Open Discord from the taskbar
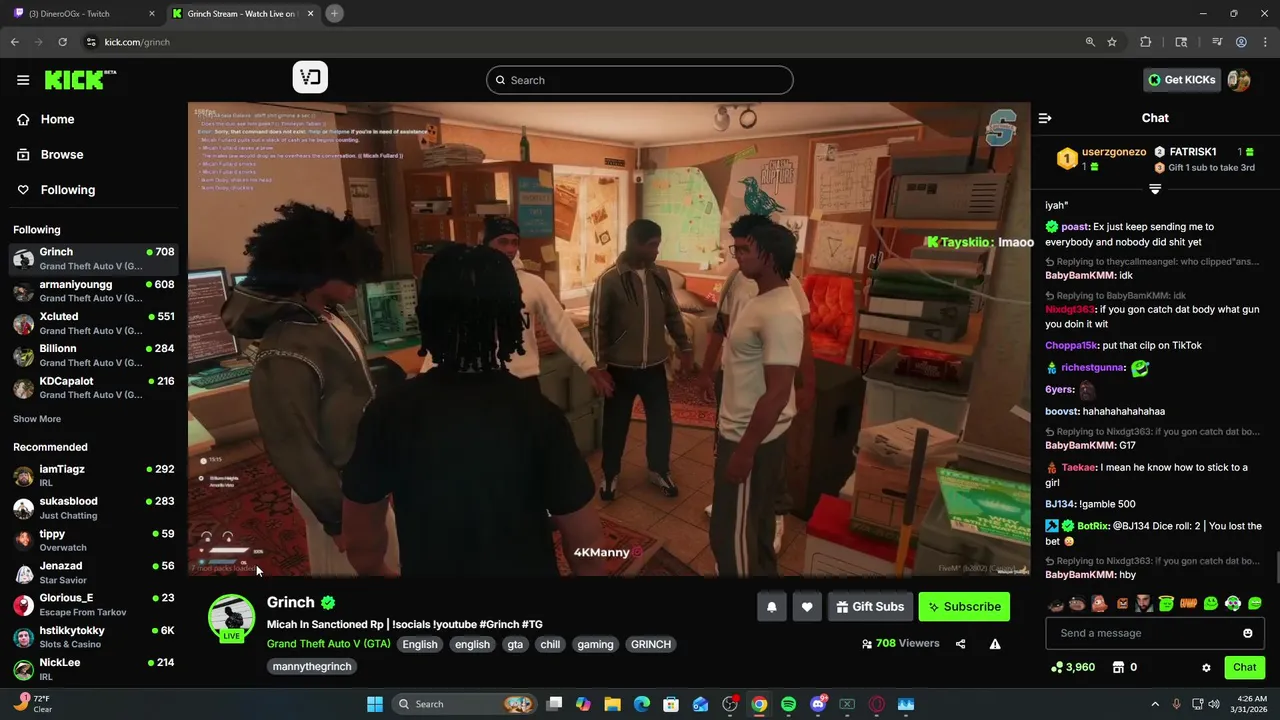Screen dimensions: 1280x720 pyautogui.click(x=818, y=704)
